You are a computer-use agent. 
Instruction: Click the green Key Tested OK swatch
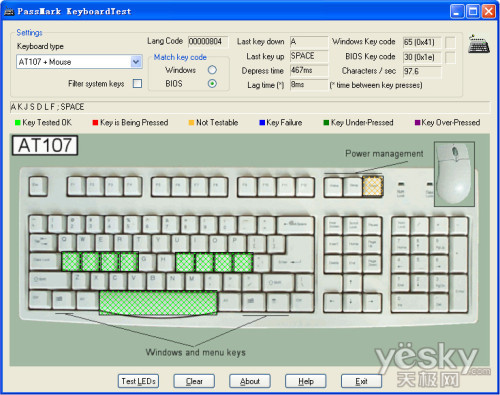click(18, 123)
